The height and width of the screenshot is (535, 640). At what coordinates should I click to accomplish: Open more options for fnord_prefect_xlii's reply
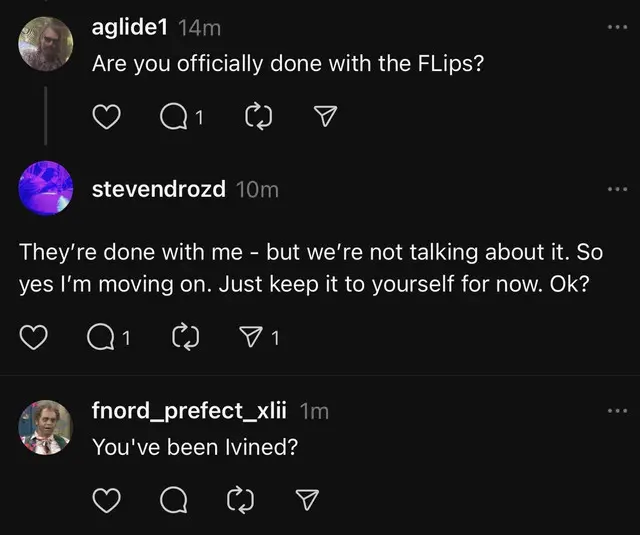pyautogui.click(x=619, y=410)
